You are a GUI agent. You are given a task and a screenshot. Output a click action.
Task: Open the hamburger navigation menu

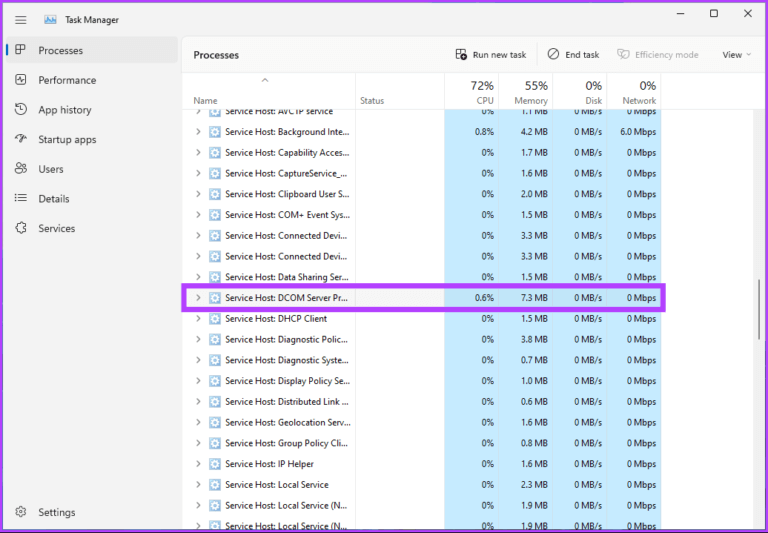[x=21, y=20]
